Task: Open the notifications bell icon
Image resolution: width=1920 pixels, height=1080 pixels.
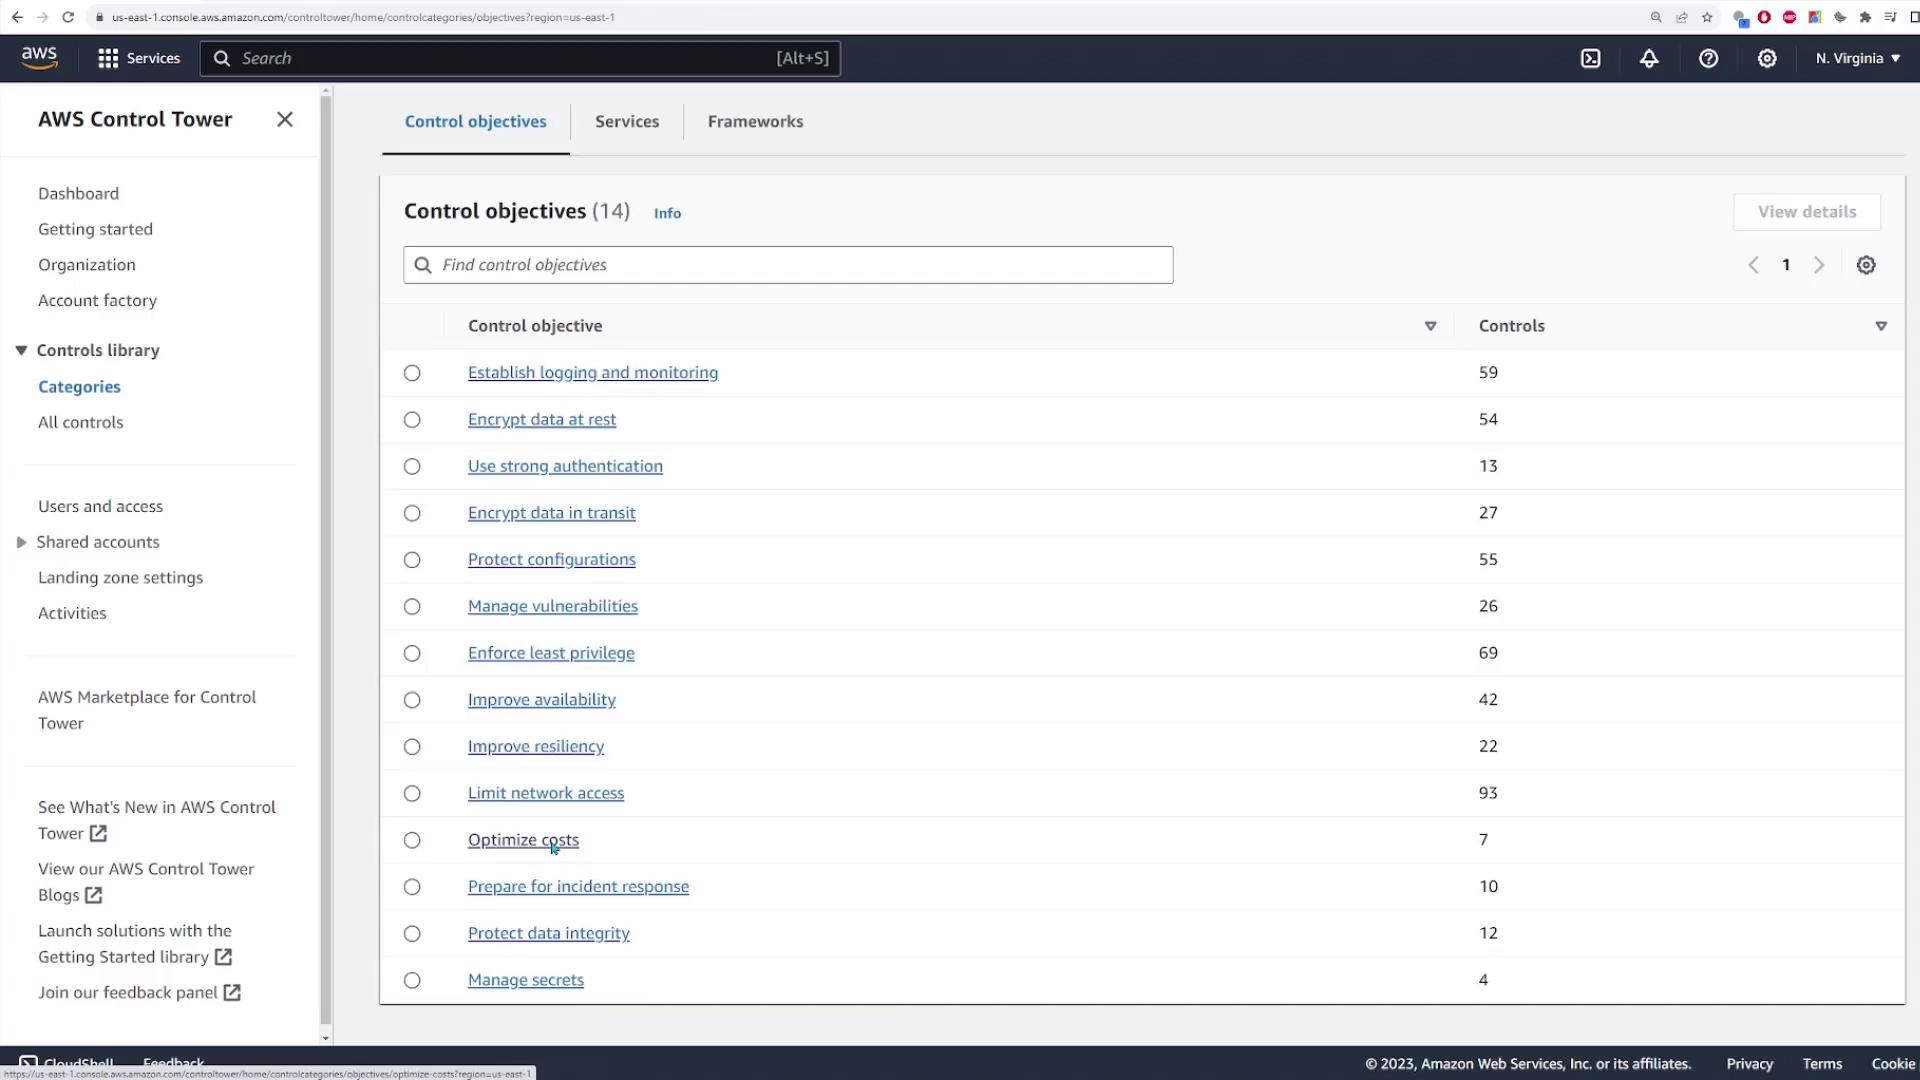Action: pos(1649,58)
